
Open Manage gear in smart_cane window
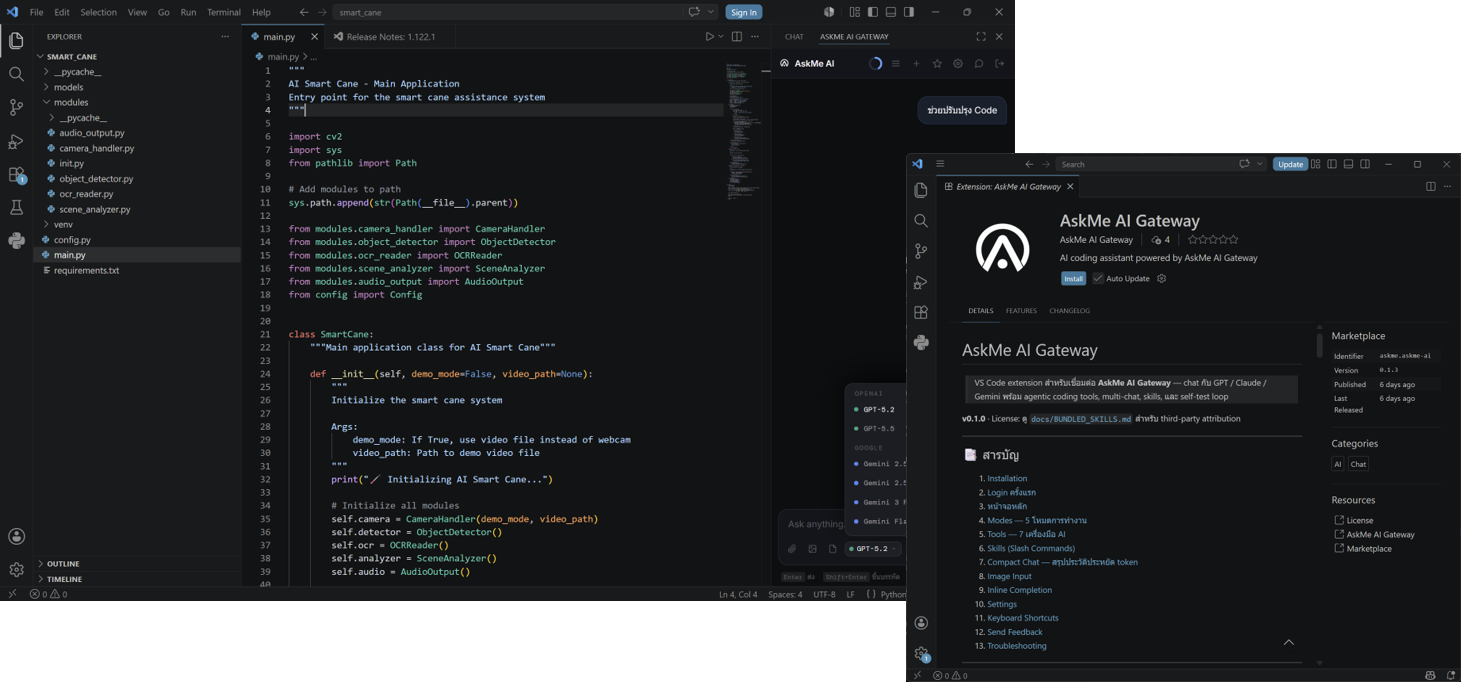(16, 569)
